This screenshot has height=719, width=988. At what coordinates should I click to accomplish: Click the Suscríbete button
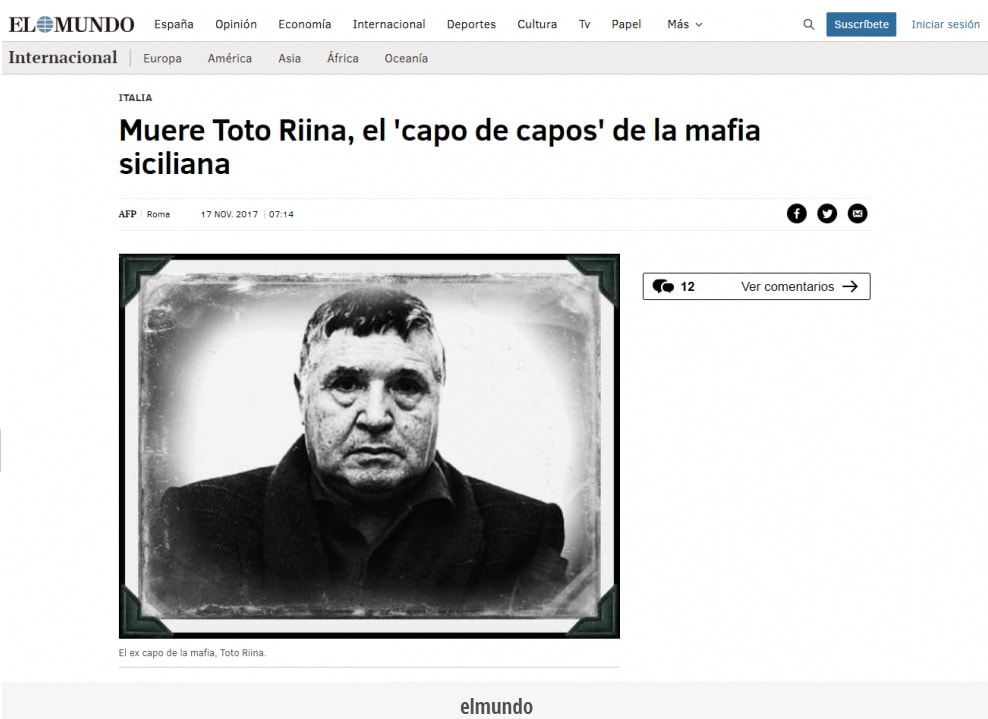[x=861, y=25]
